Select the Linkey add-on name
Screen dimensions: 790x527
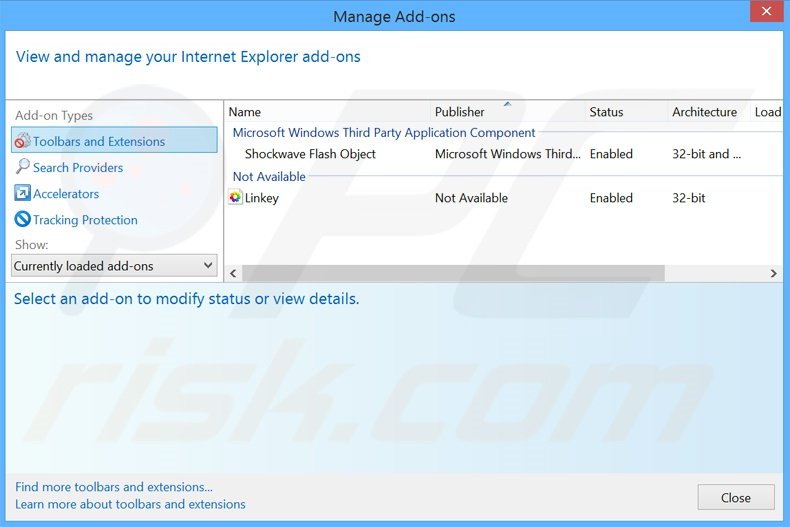pyautogui.click(x=261, y=198)
